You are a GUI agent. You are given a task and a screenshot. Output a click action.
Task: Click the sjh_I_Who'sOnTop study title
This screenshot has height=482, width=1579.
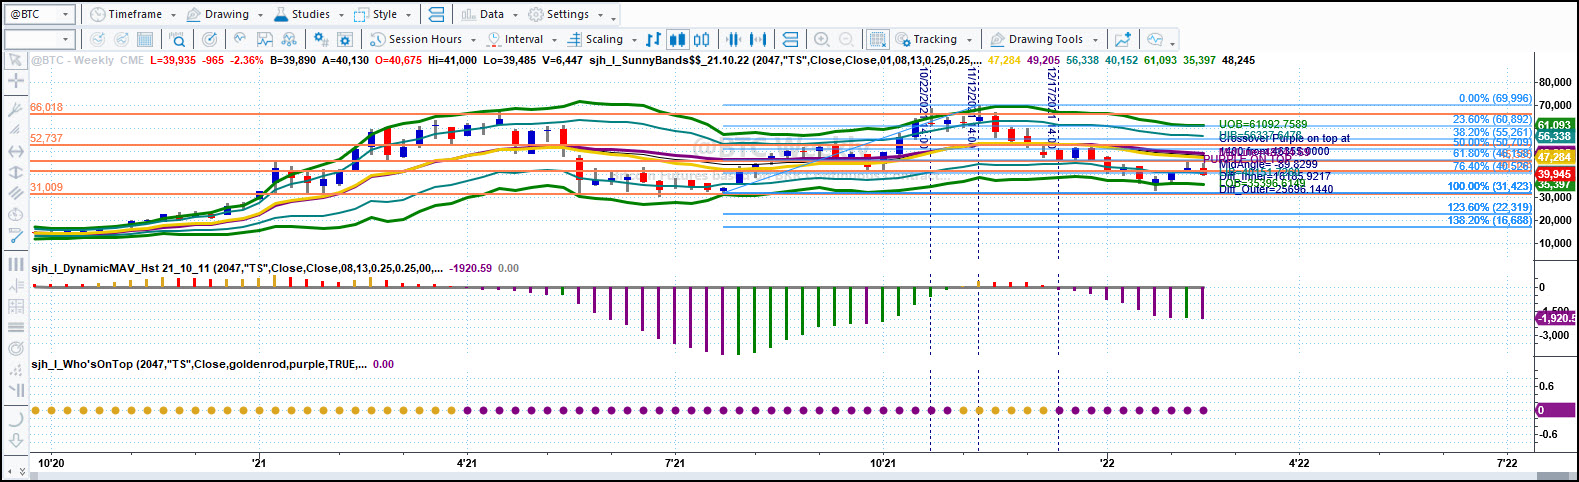point(199,364)
